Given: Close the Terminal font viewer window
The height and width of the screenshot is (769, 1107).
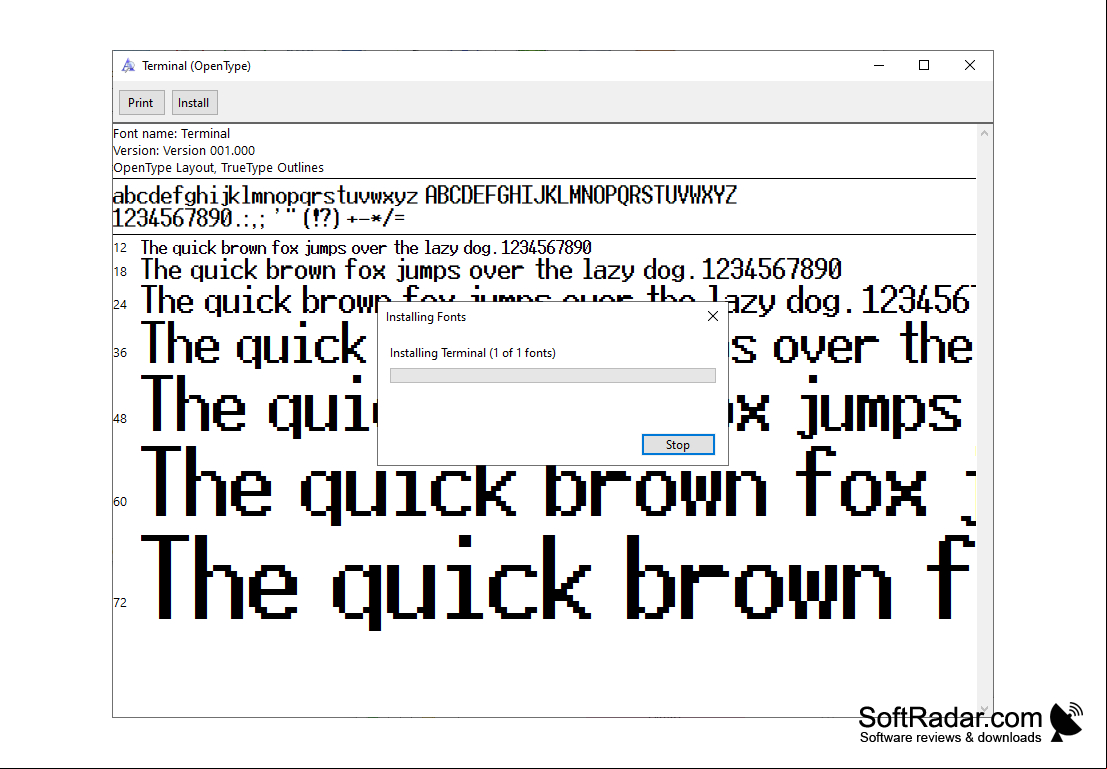Looking at the screenshot, I should 969,66.
